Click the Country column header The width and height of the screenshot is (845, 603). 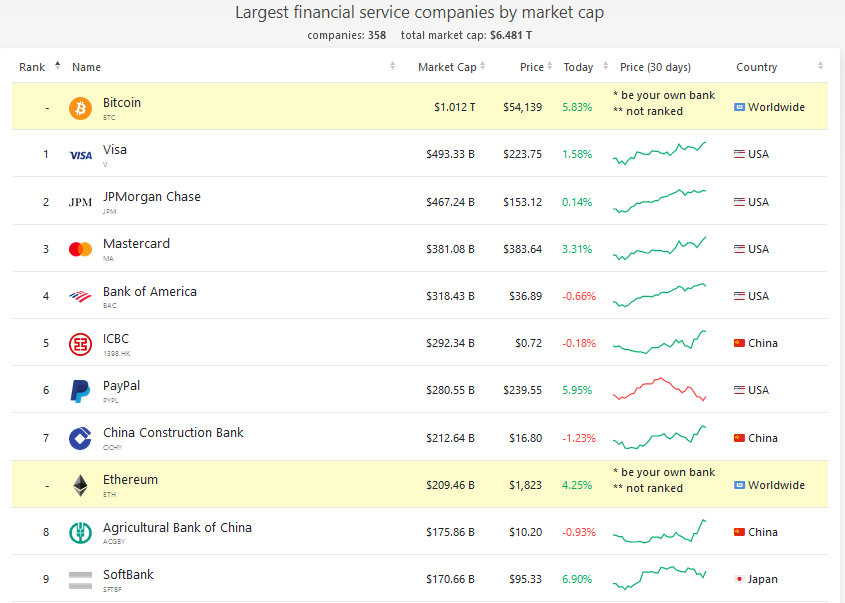[x=757, y=67]
